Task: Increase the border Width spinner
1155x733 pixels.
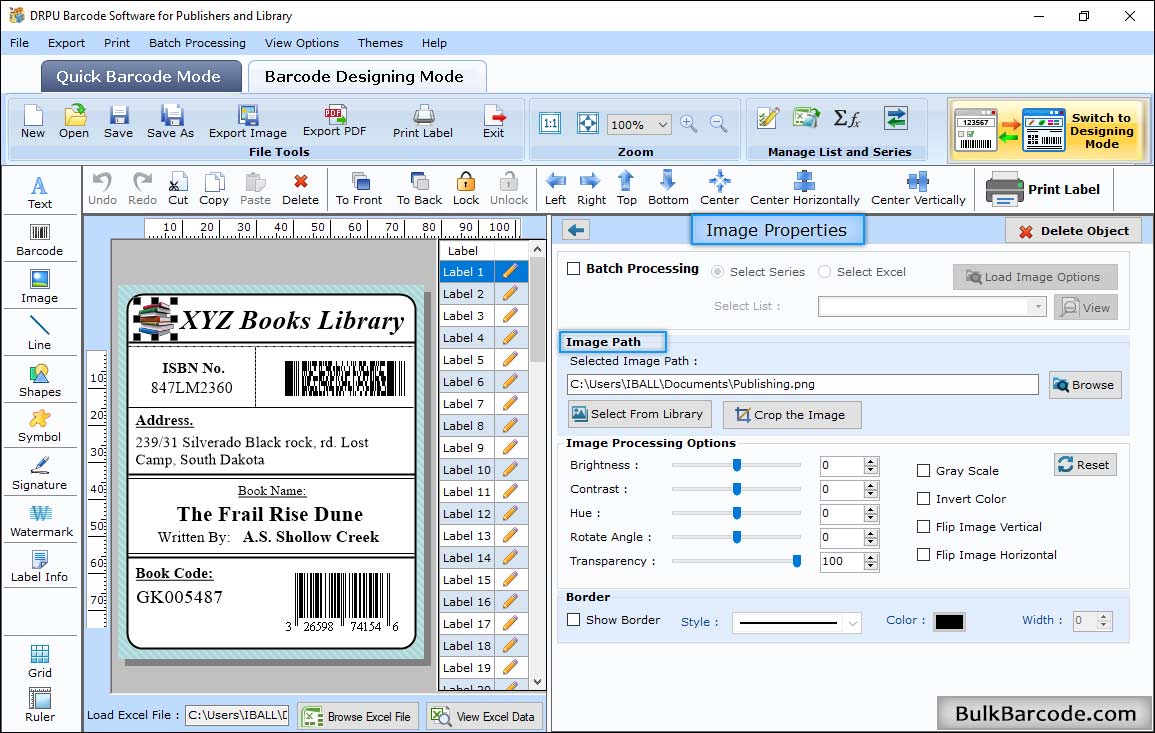Action: 1103,617
